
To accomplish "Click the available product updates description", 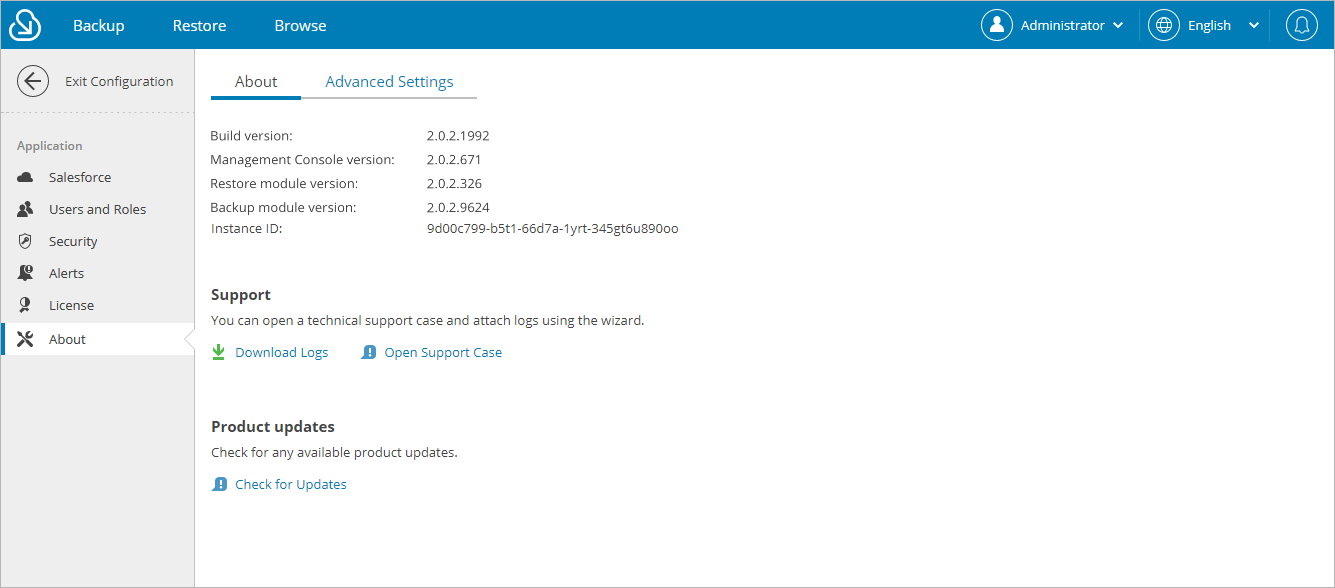I will pos(334,452).
